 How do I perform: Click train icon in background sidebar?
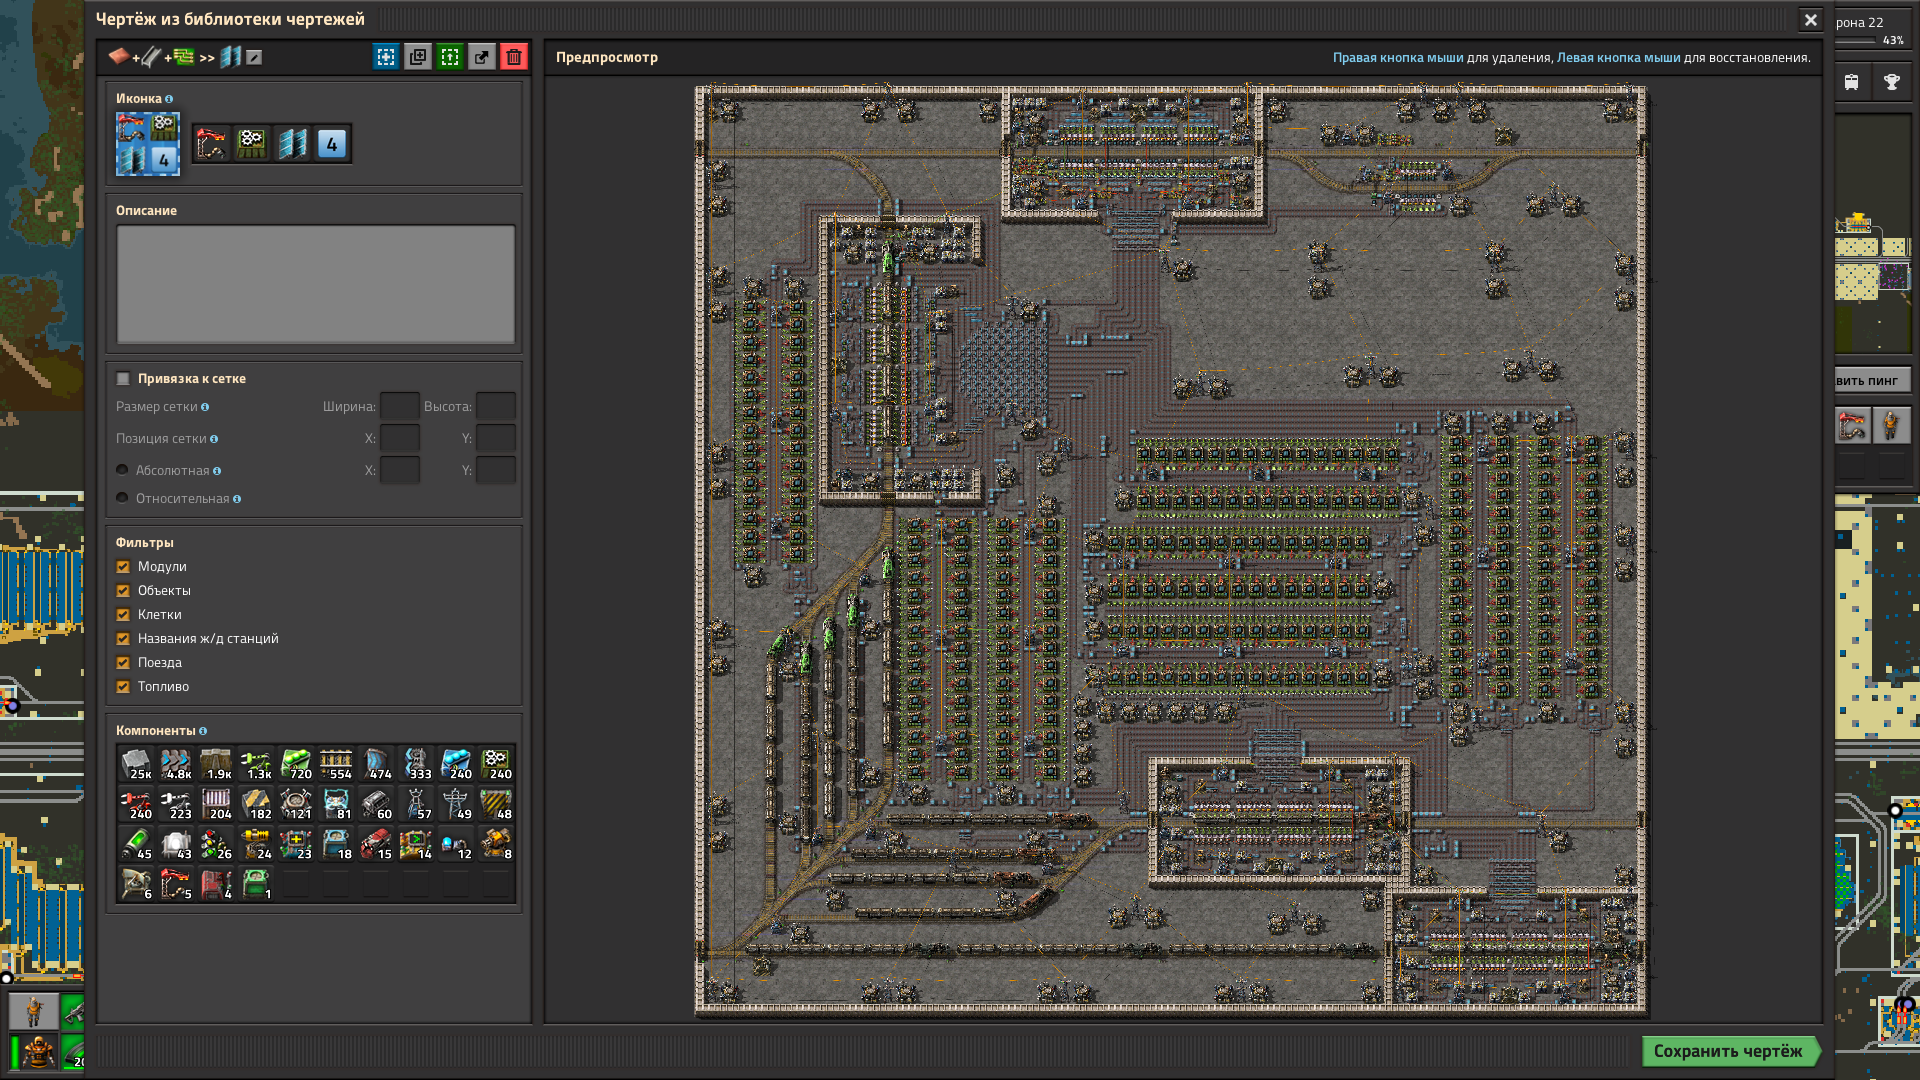pos(1852,82)
